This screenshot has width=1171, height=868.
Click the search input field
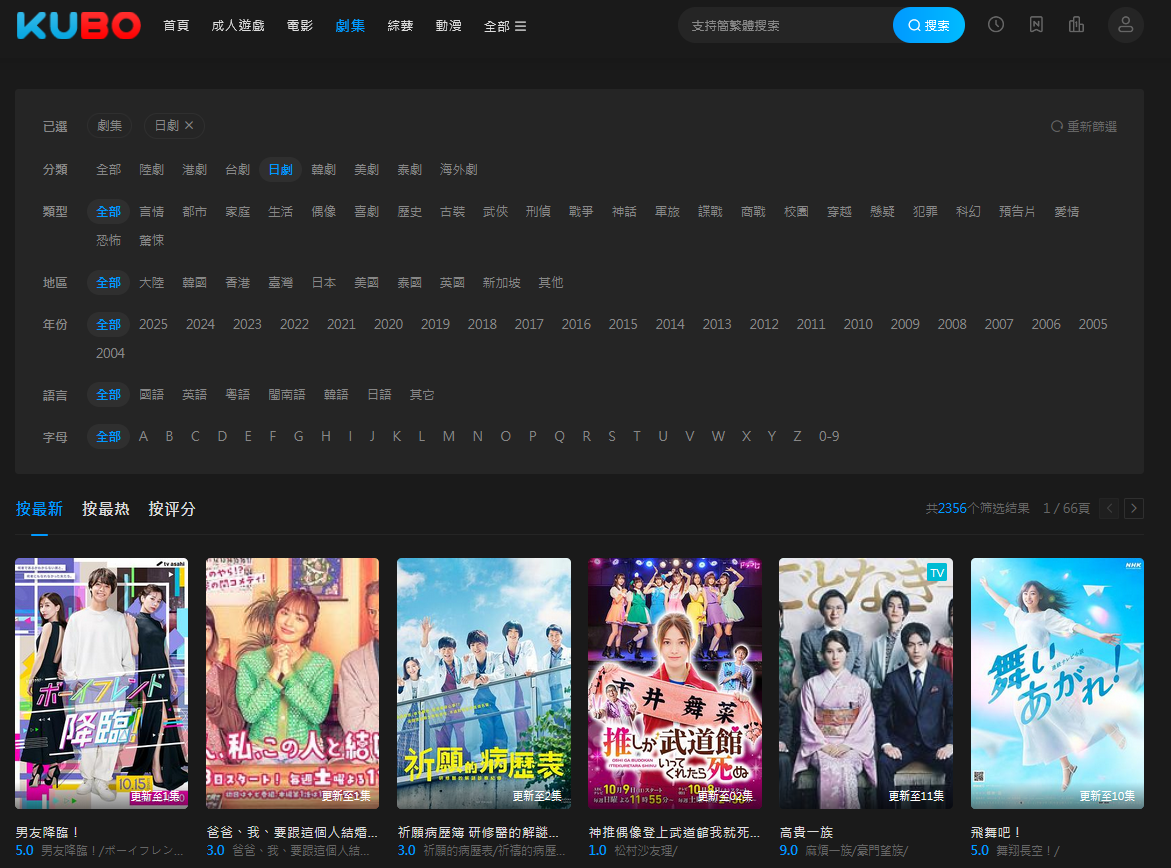[x=785, y=26]
